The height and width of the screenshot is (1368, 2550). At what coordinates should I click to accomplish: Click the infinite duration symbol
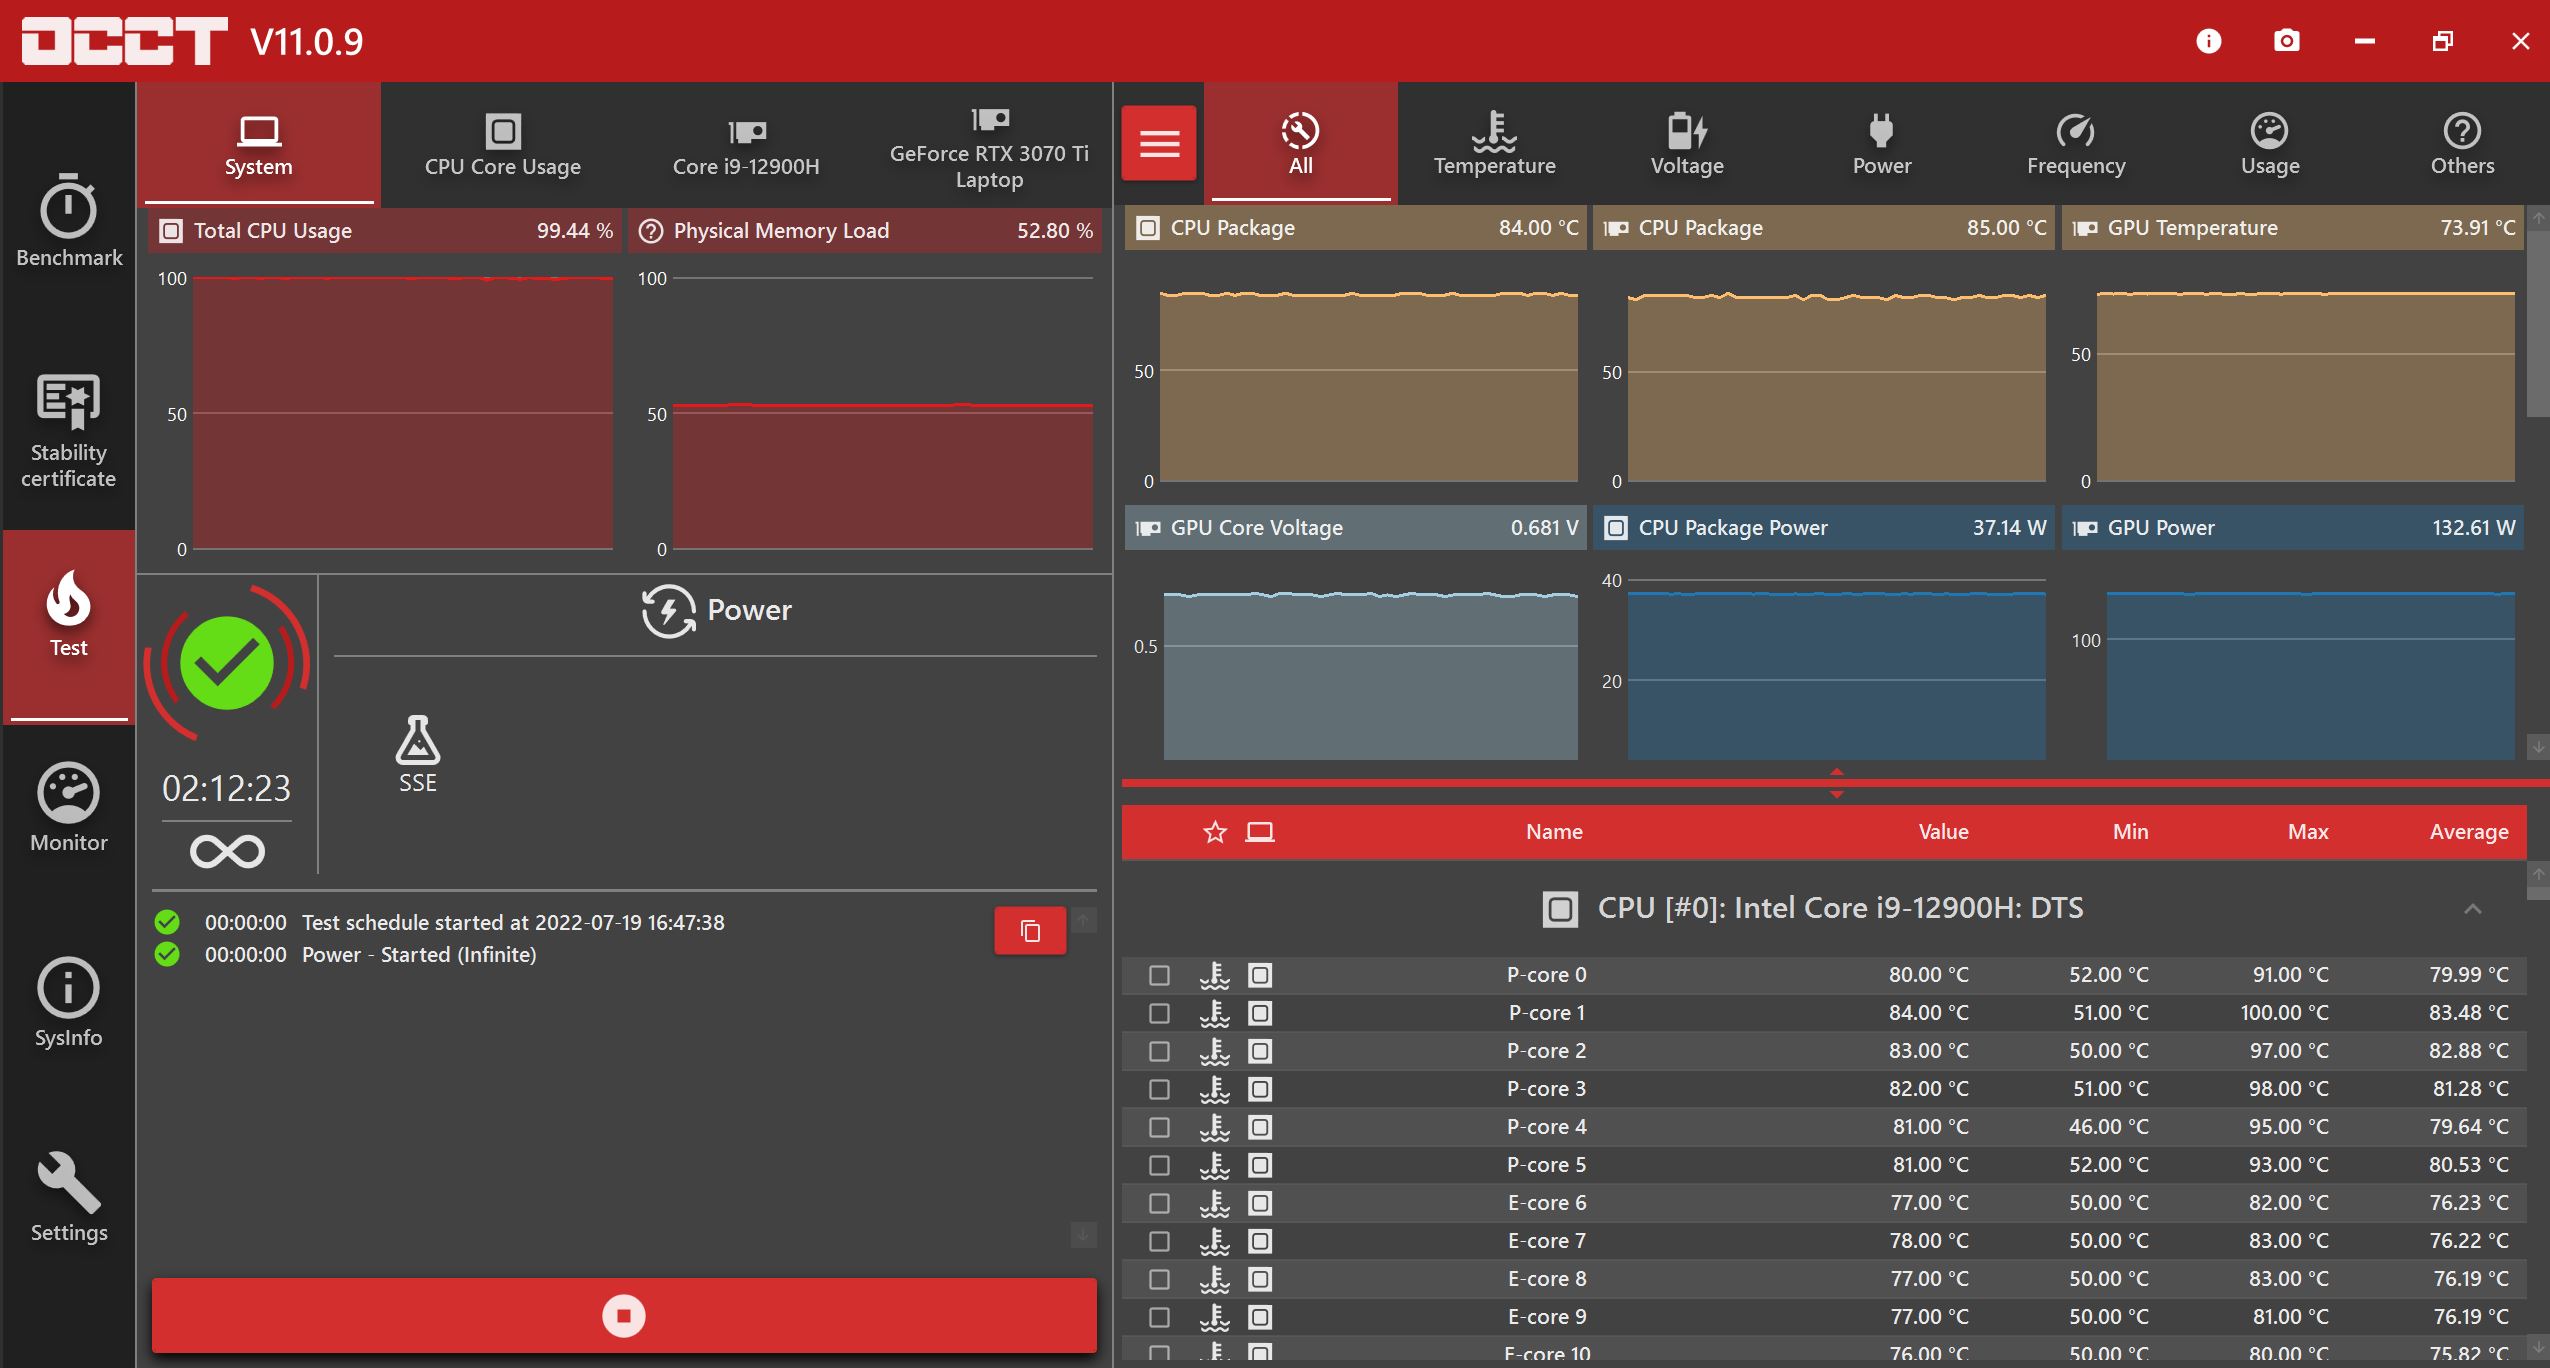pyautogui.click(x=227, y=852)
